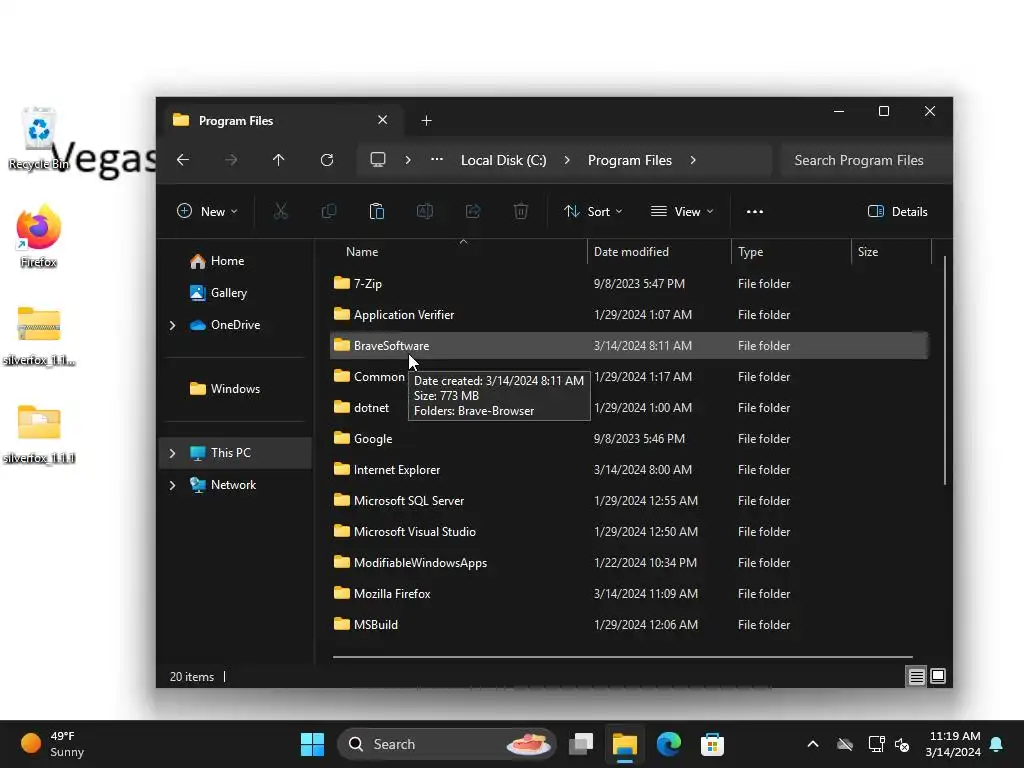The image size is (1024, 768).
Task: Sort by Date modified column header
Action: [659, 251]
